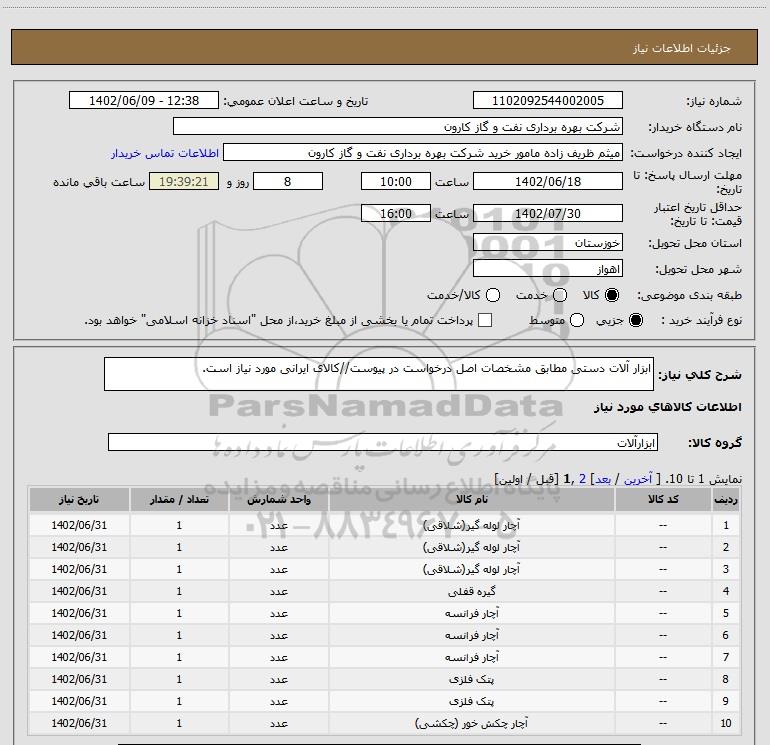Screen dimensions: 770x745
Task: Select row 10 آچار چکش خور (چکشی)
Action: 384,723
